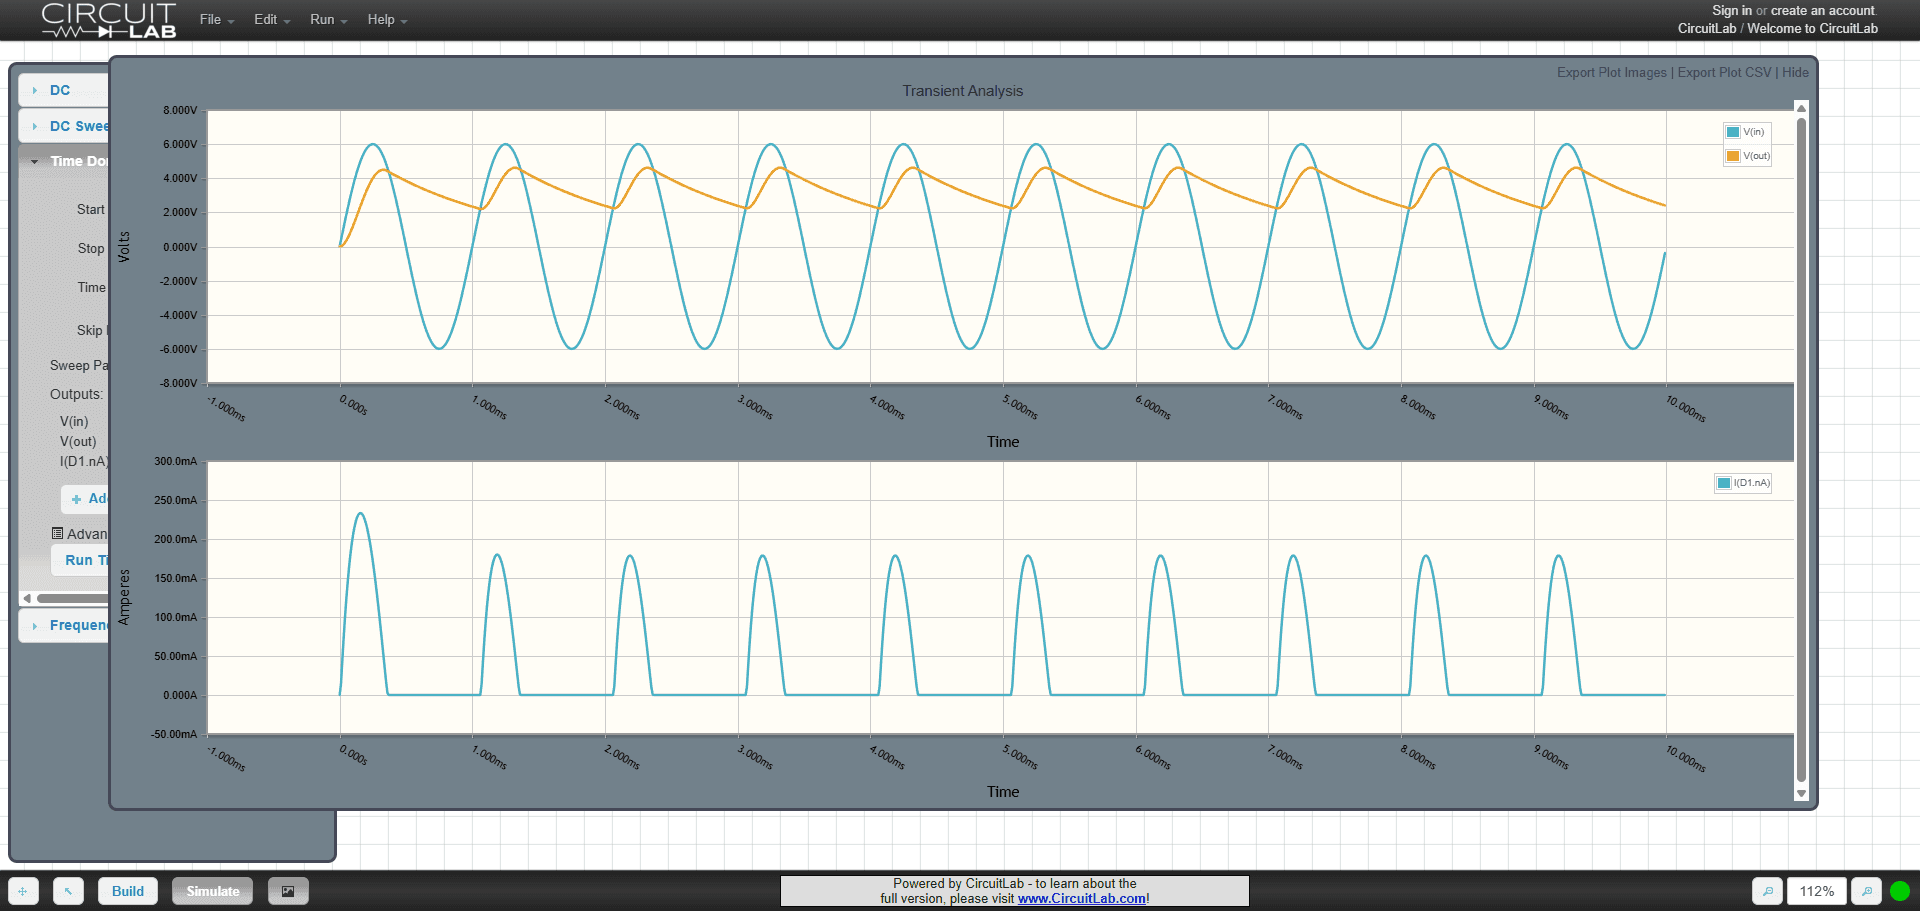Click the image export icon button
1920x911 pixels.
click(x=288, y=891)
